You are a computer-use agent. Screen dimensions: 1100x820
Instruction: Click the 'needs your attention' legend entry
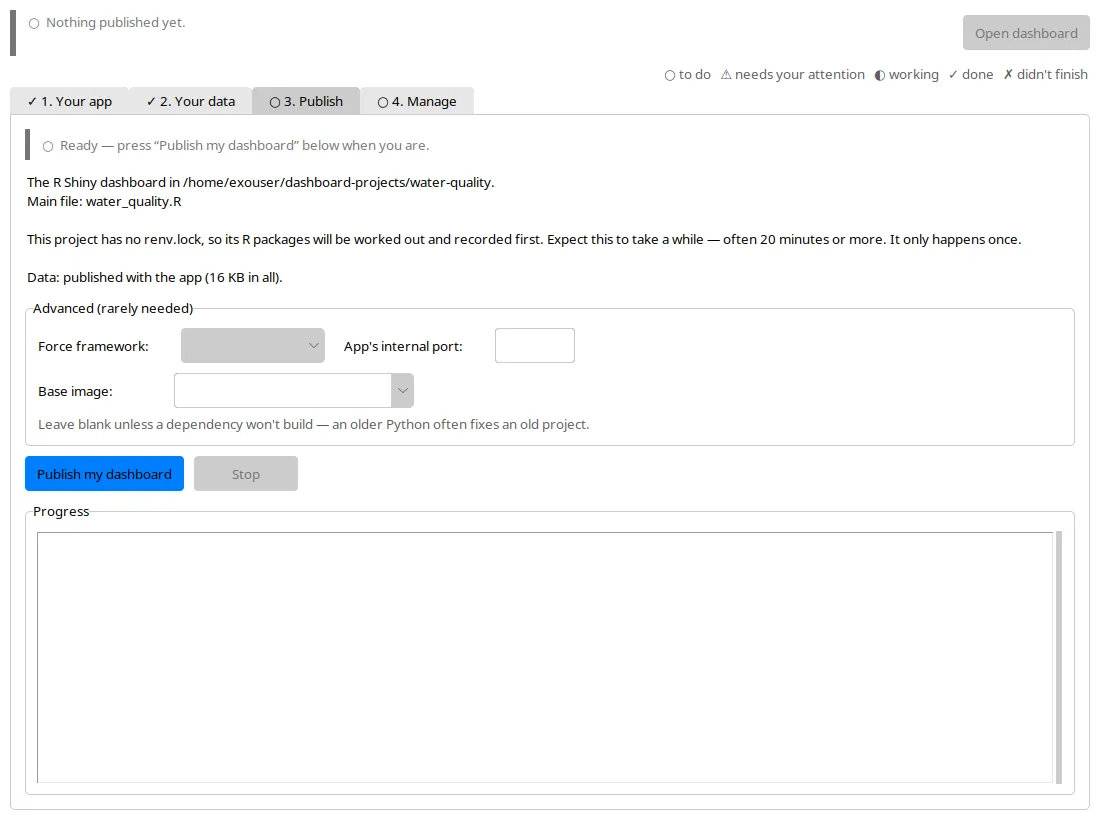pyautogui.click(x=793, y=74)
